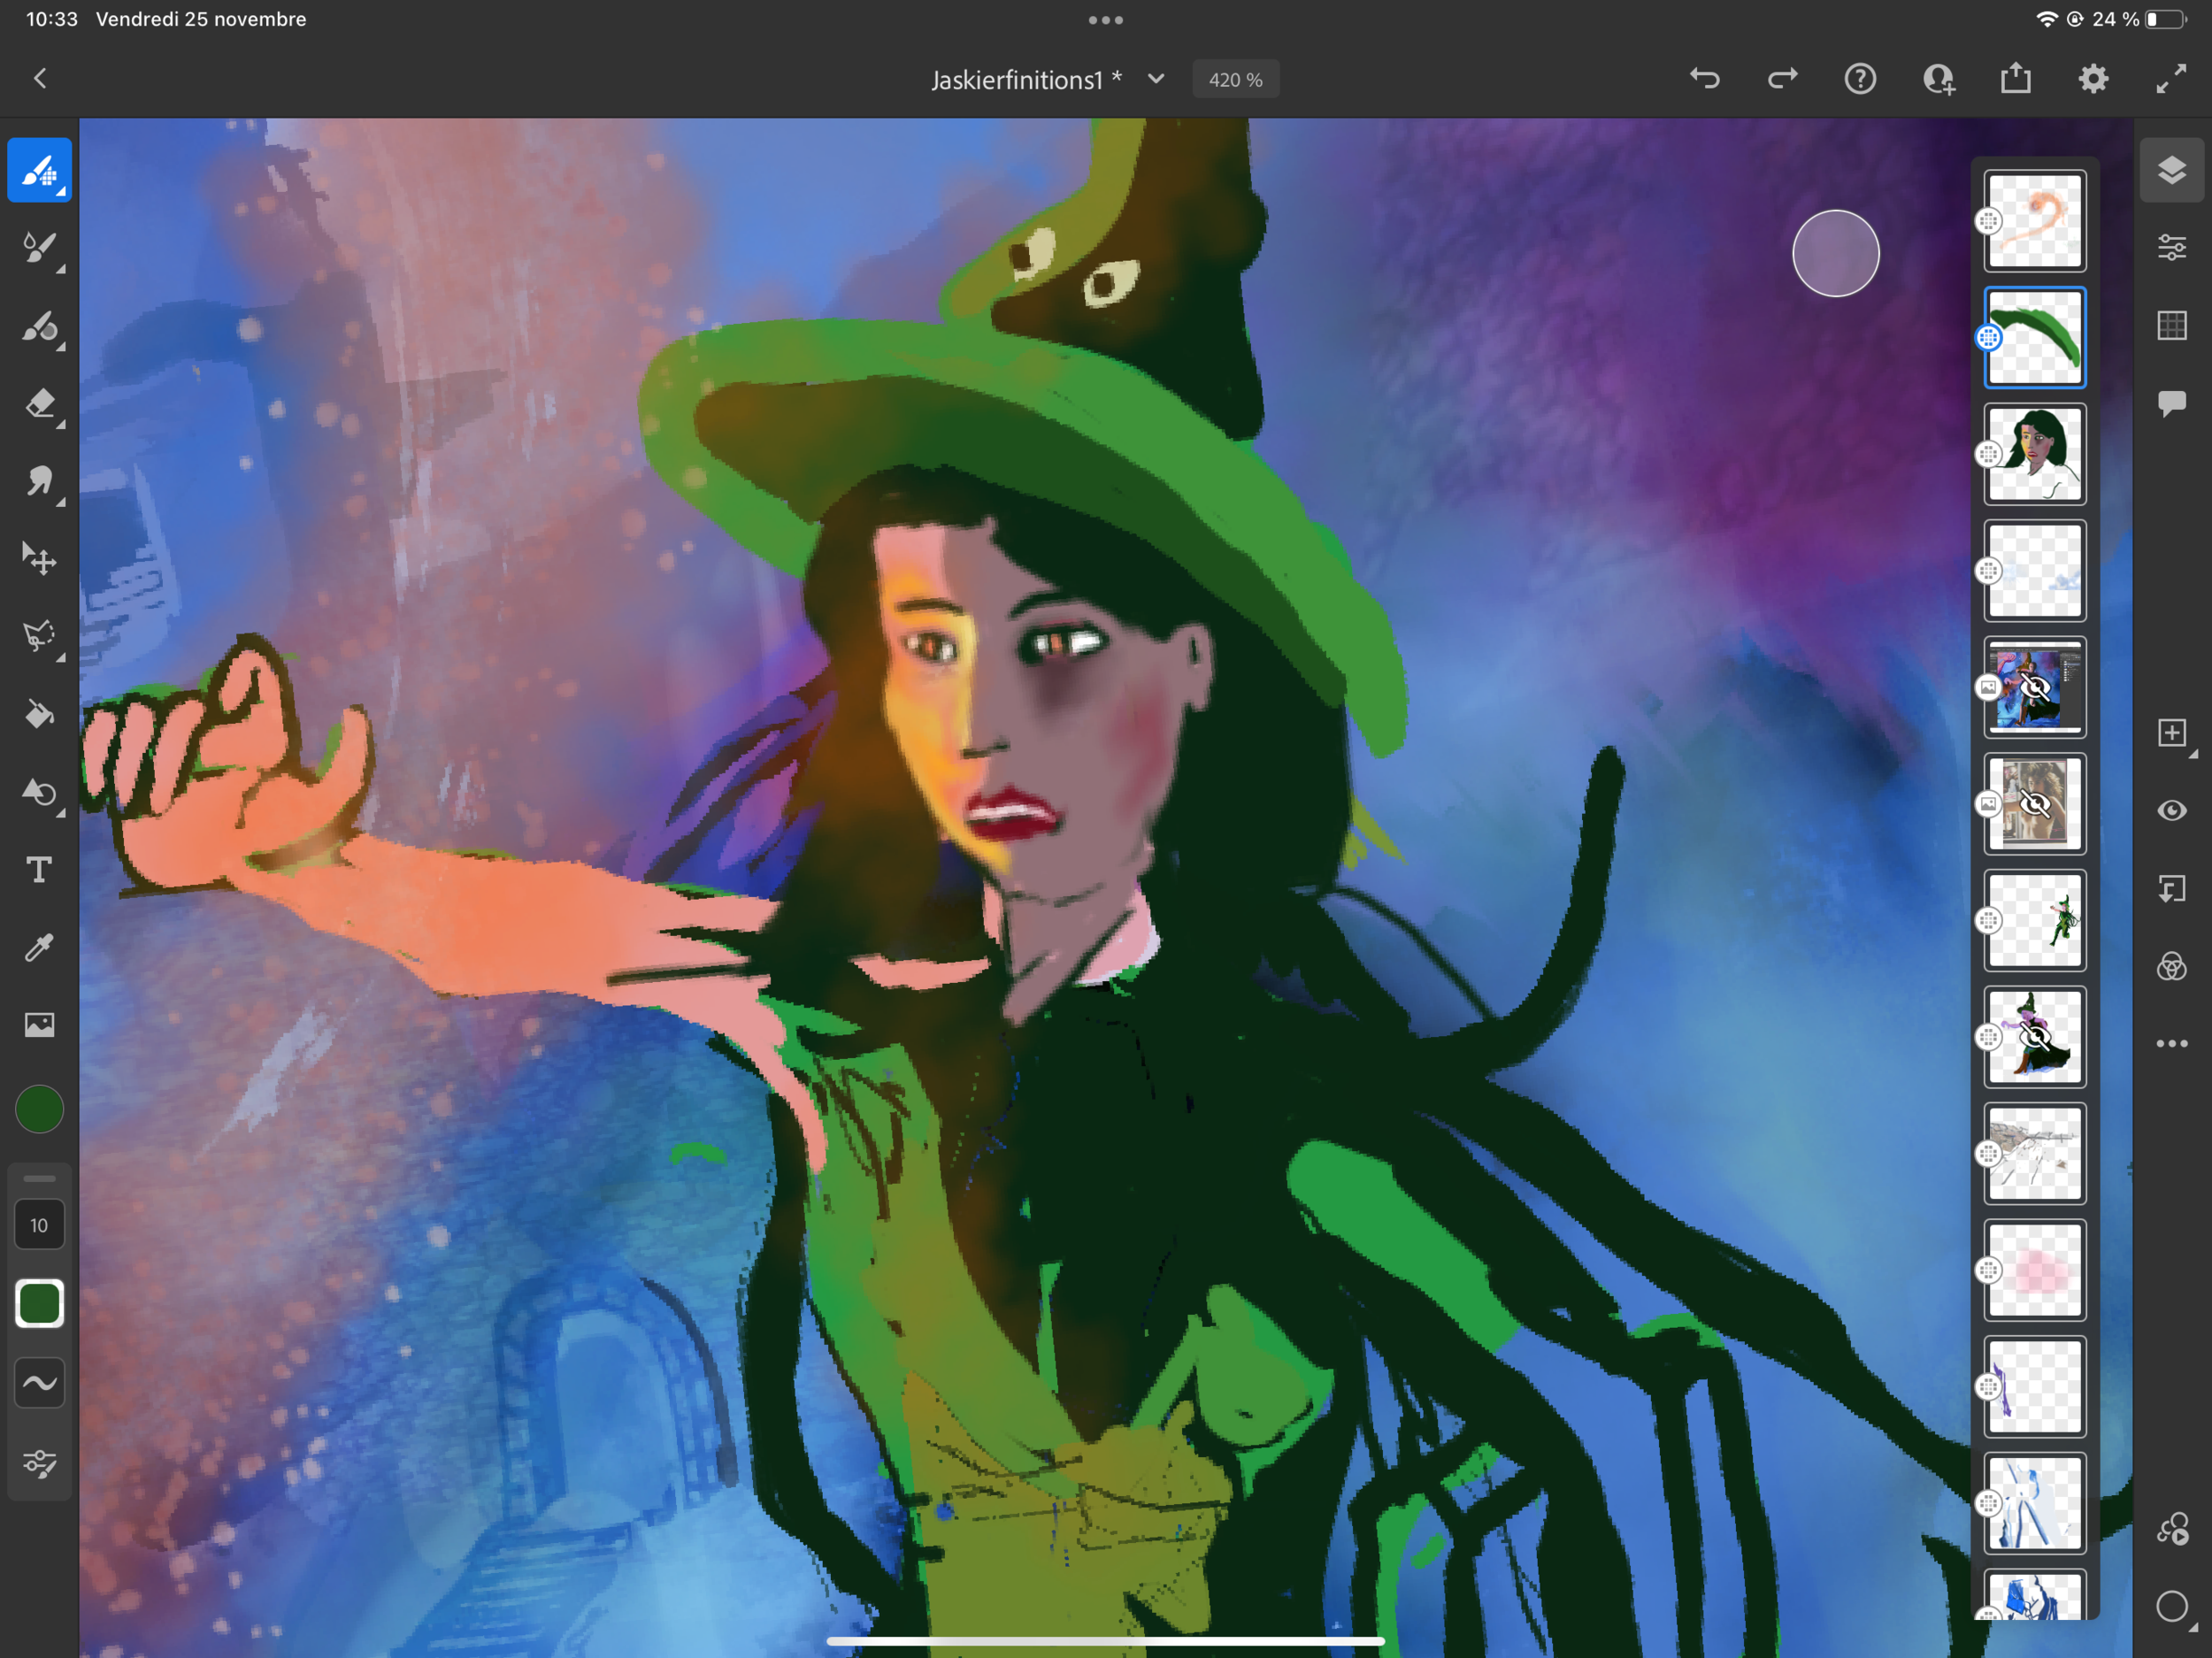2212x1658 pixels.
Task: Select the Eyedropper tool
Action: [x=39, y=947]
